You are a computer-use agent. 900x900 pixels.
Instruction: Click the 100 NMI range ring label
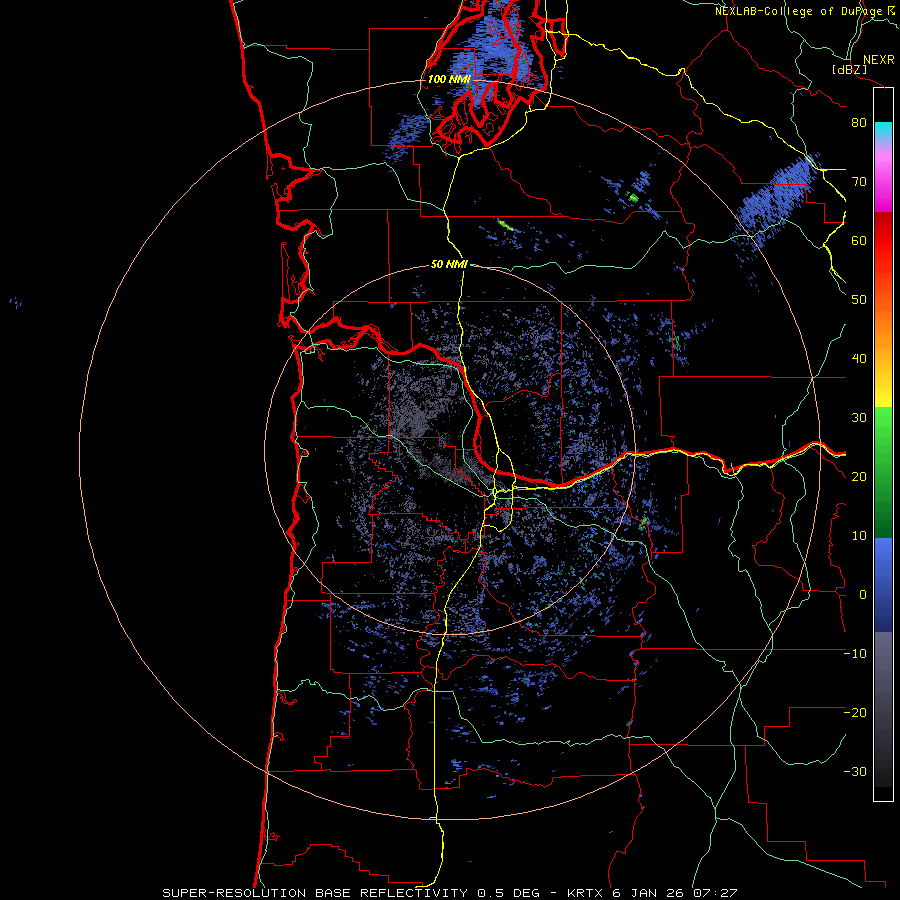449,79
